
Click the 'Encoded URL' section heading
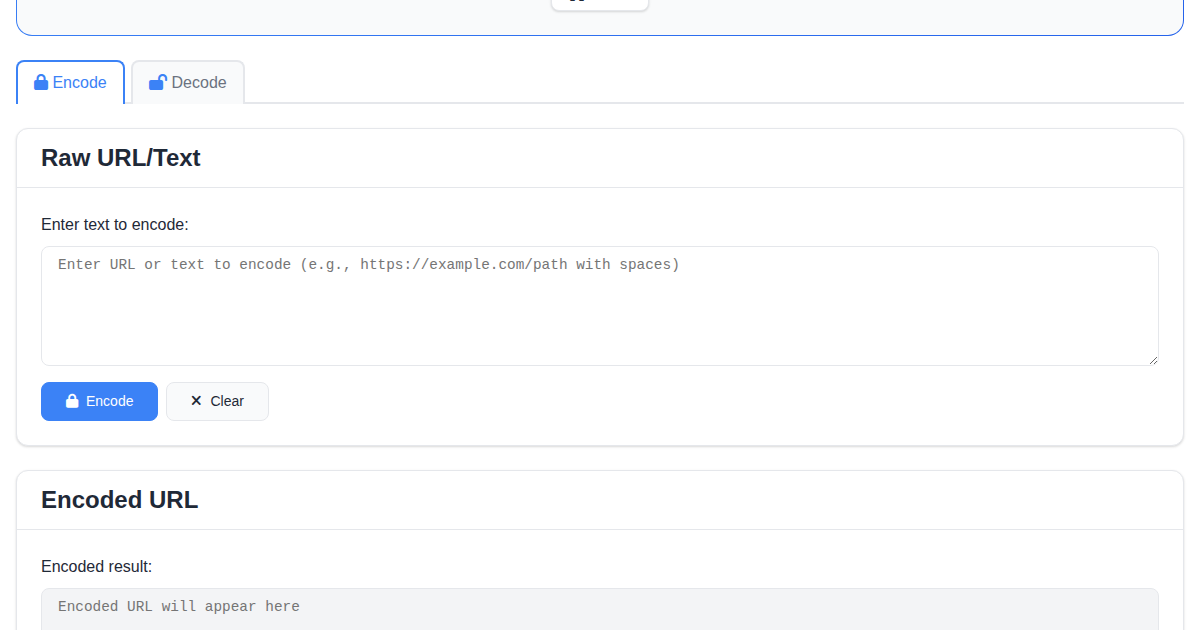(120, 500)
